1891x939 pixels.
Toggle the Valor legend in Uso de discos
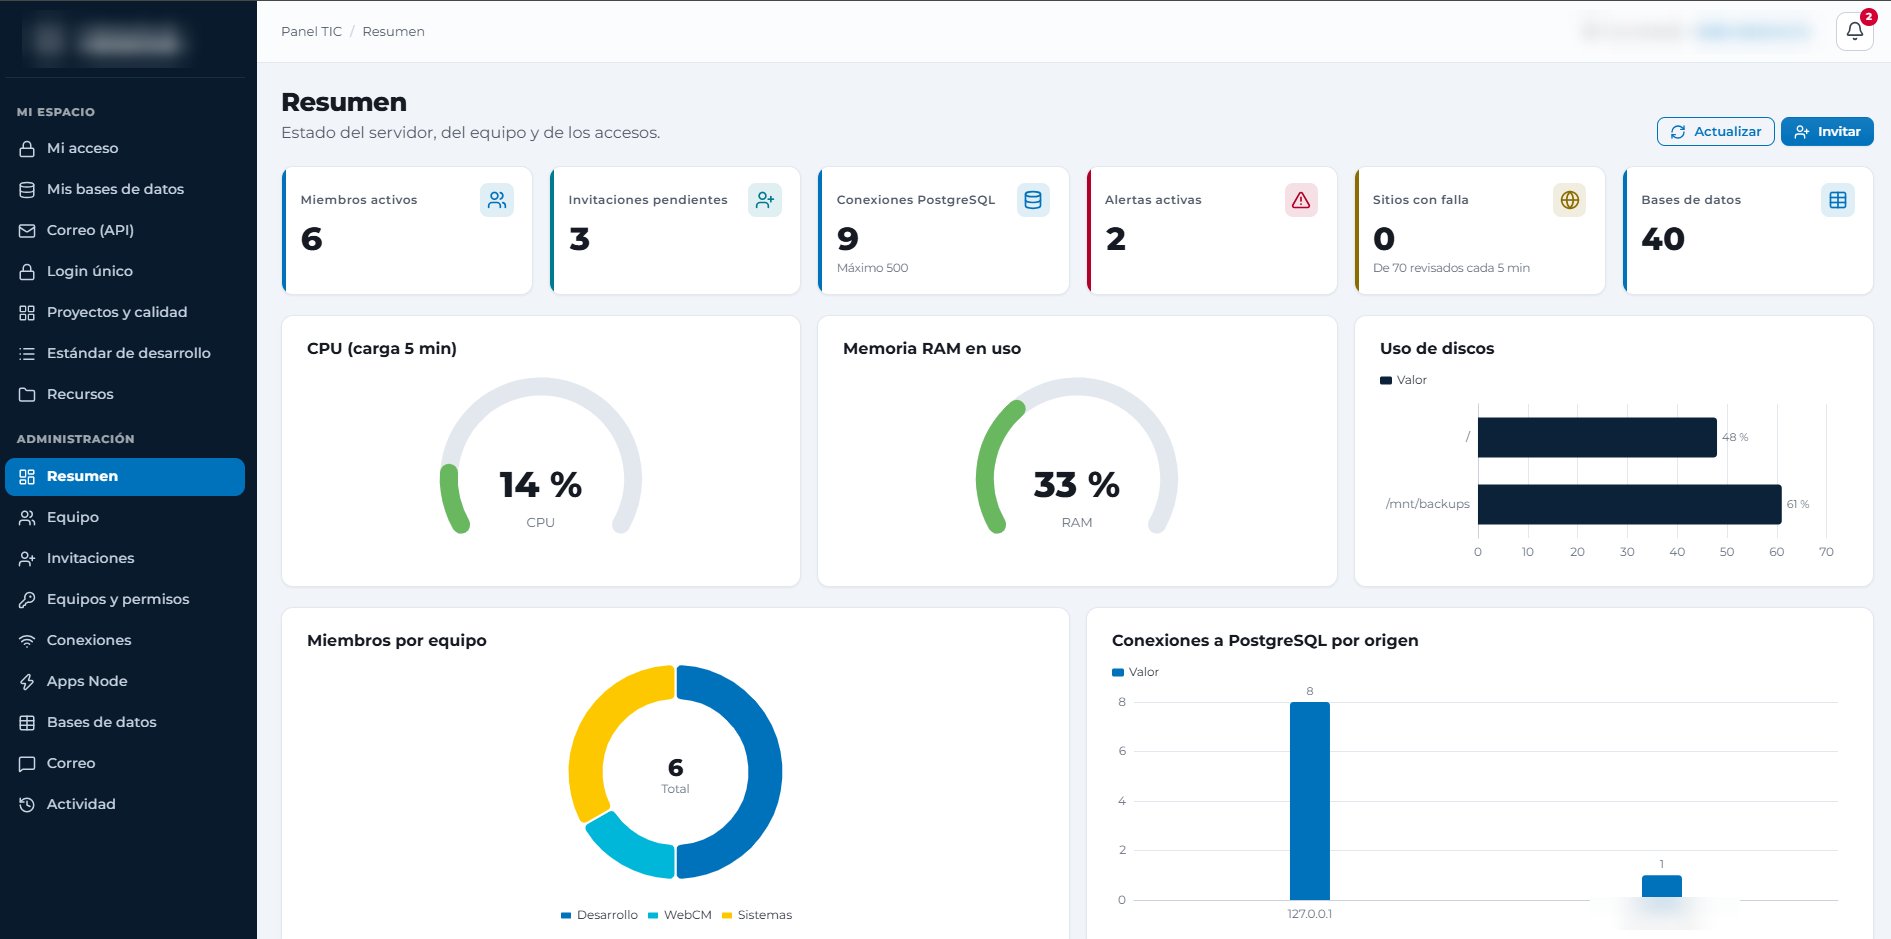pyautogui.click(x=1403, y=380)
